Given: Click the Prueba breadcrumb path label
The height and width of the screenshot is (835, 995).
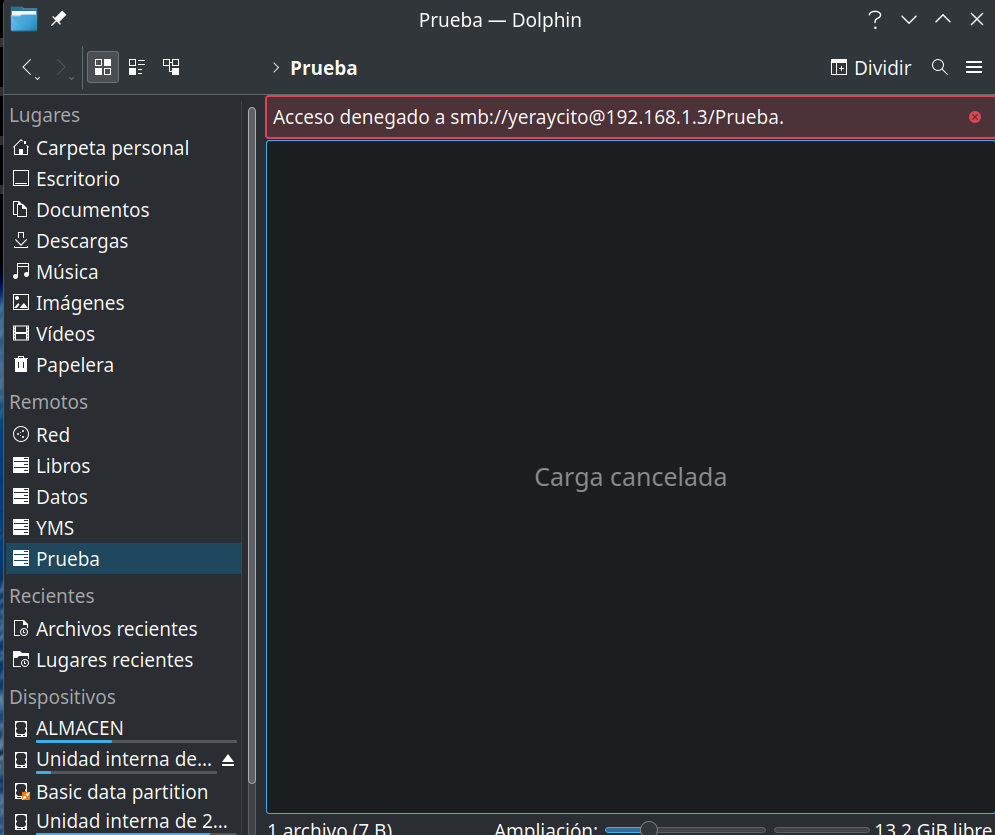Looking at the screenshot, I should (324, 68).
